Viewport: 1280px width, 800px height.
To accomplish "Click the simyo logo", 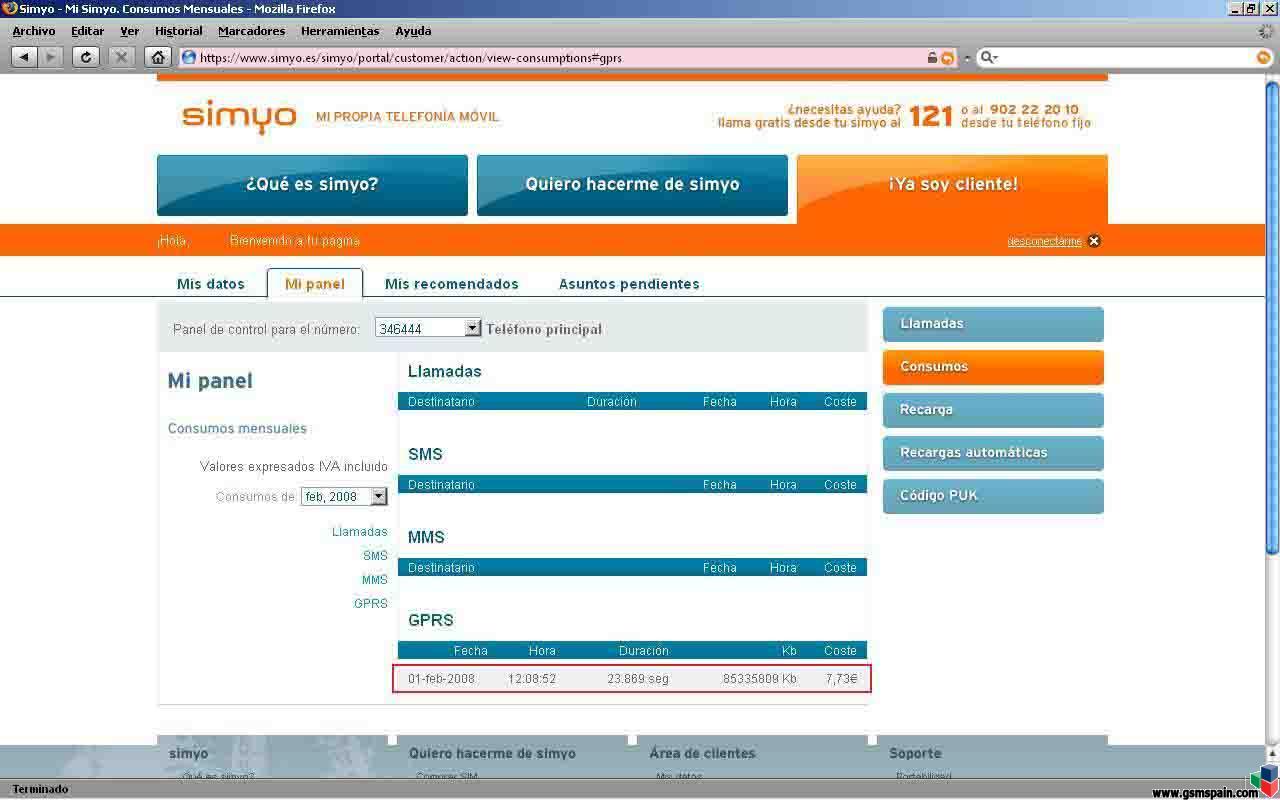I will (x=239, y=116).
